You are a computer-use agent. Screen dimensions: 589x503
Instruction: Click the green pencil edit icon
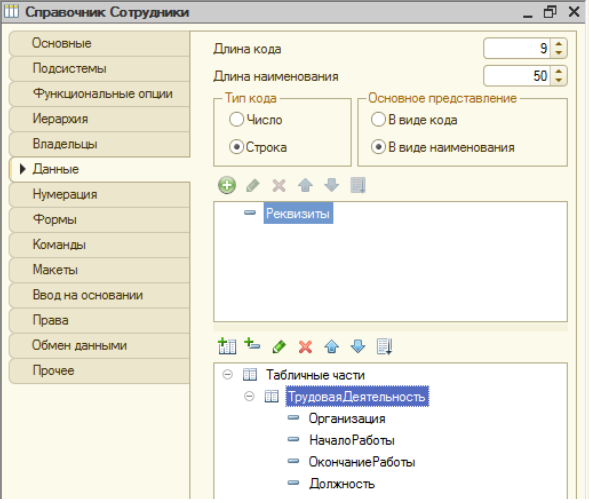point(279,346)
